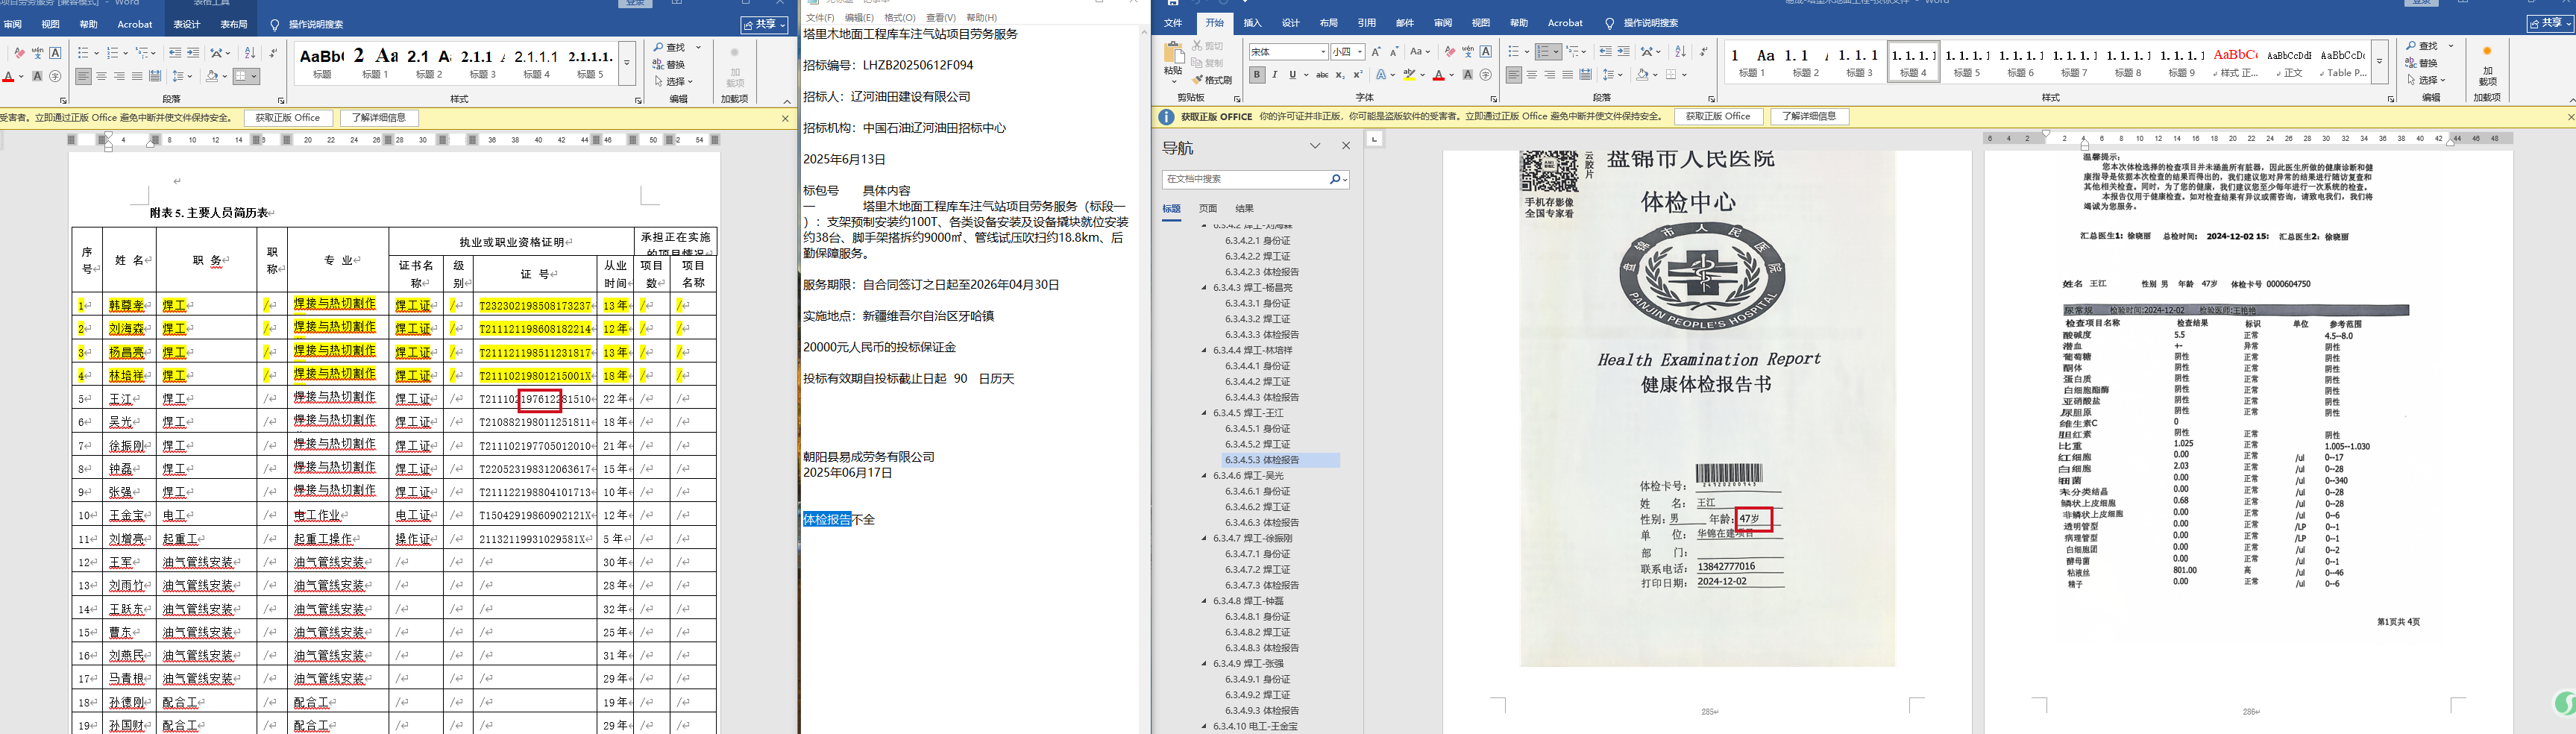
Task: Switch to the 页面 tab in navigation pane
Action: [1208, 209]
